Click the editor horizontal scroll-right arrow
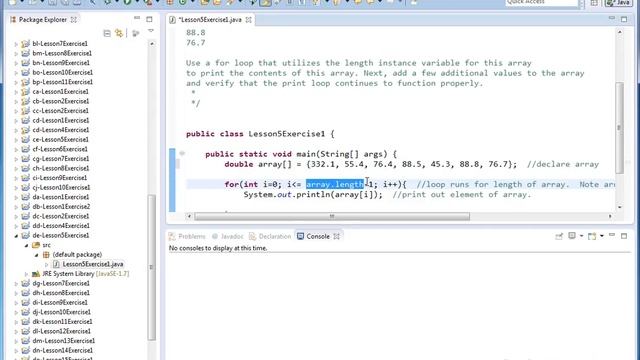 610,216
